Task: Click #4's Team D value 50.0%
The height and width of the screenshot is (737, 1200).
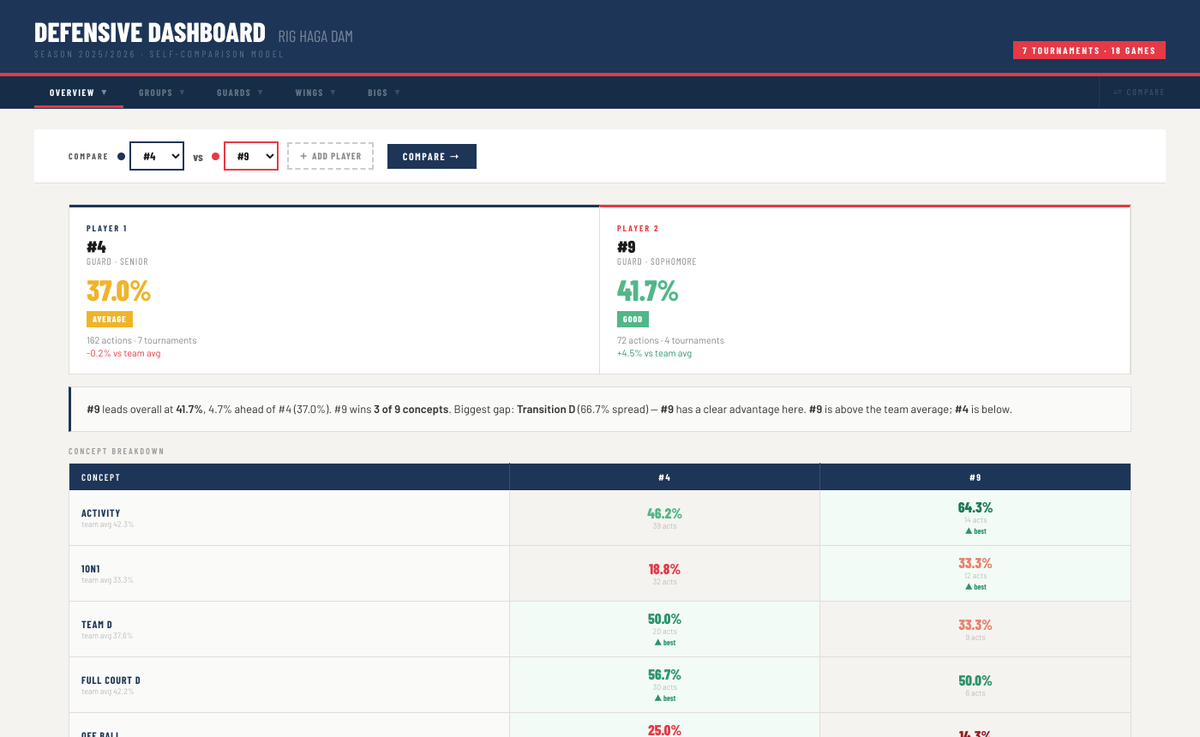Action: 664,619
